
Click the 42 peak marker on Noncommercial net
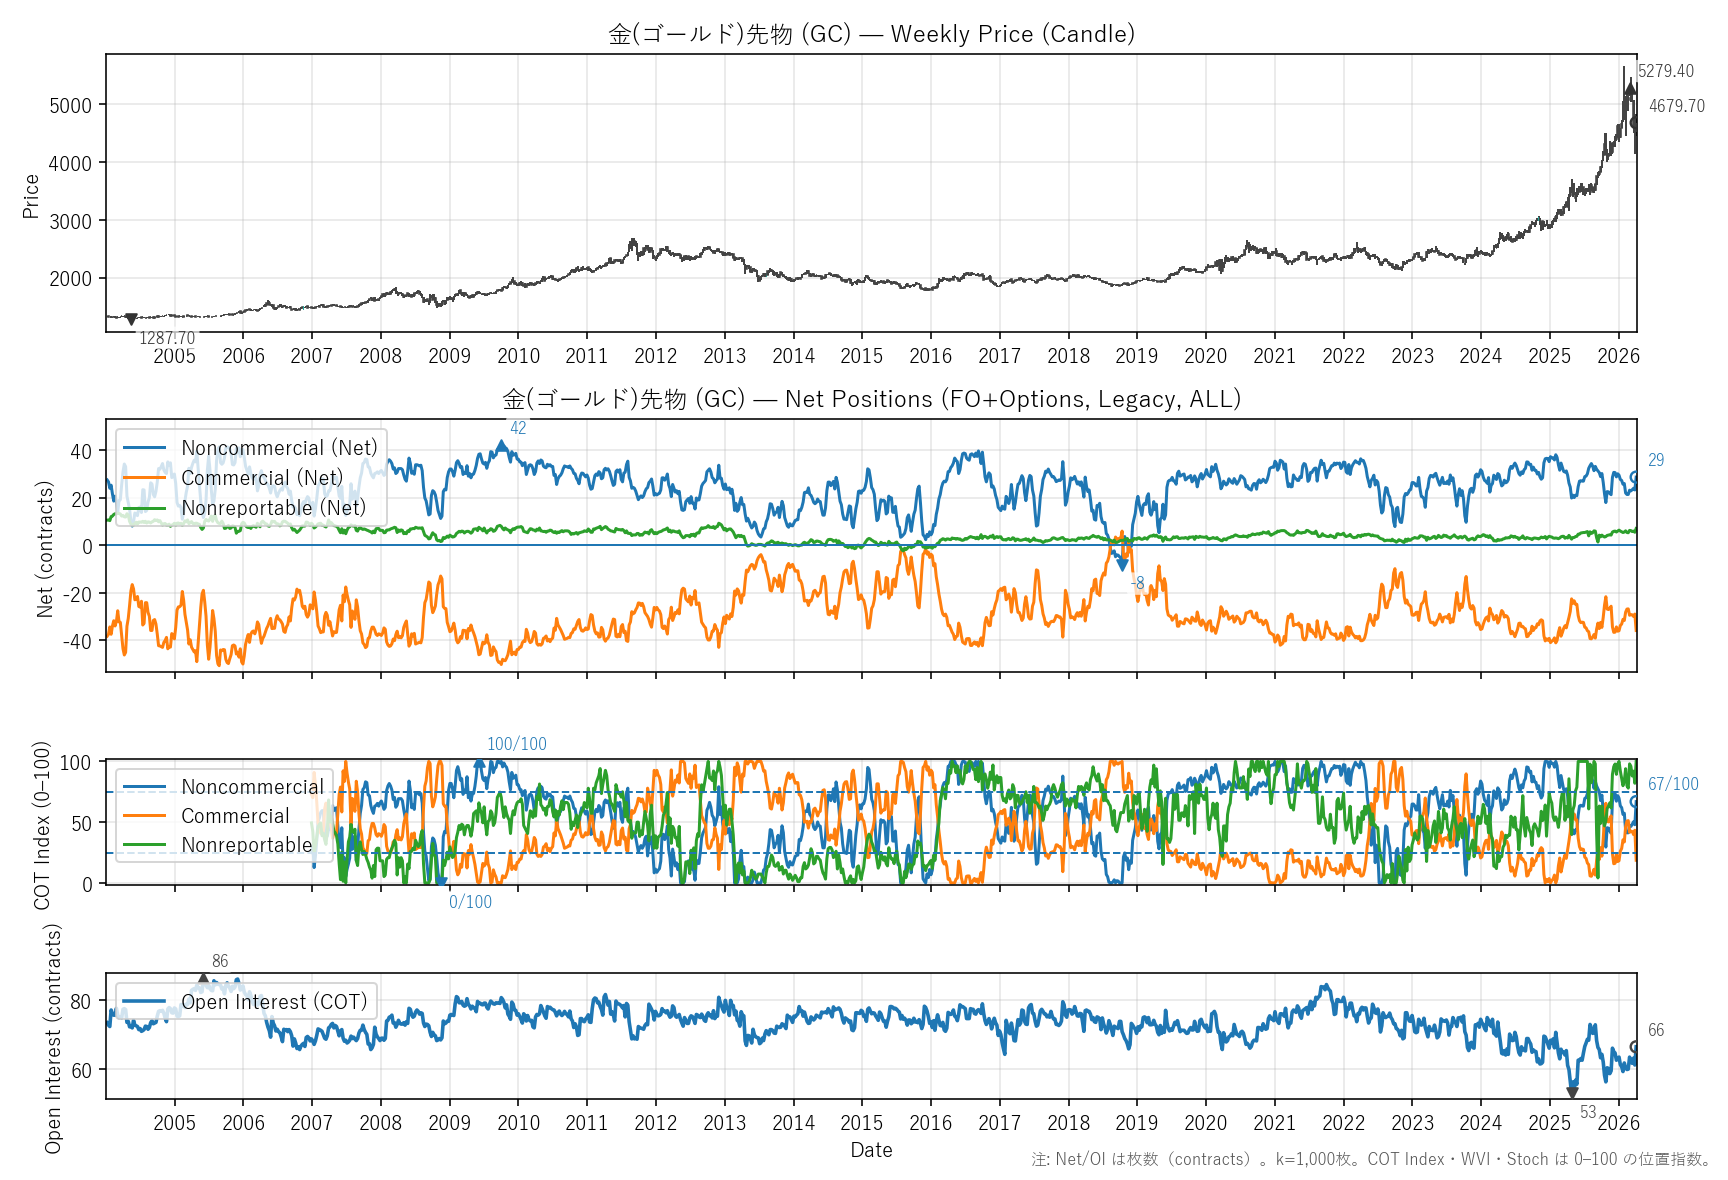pos(502,446)
